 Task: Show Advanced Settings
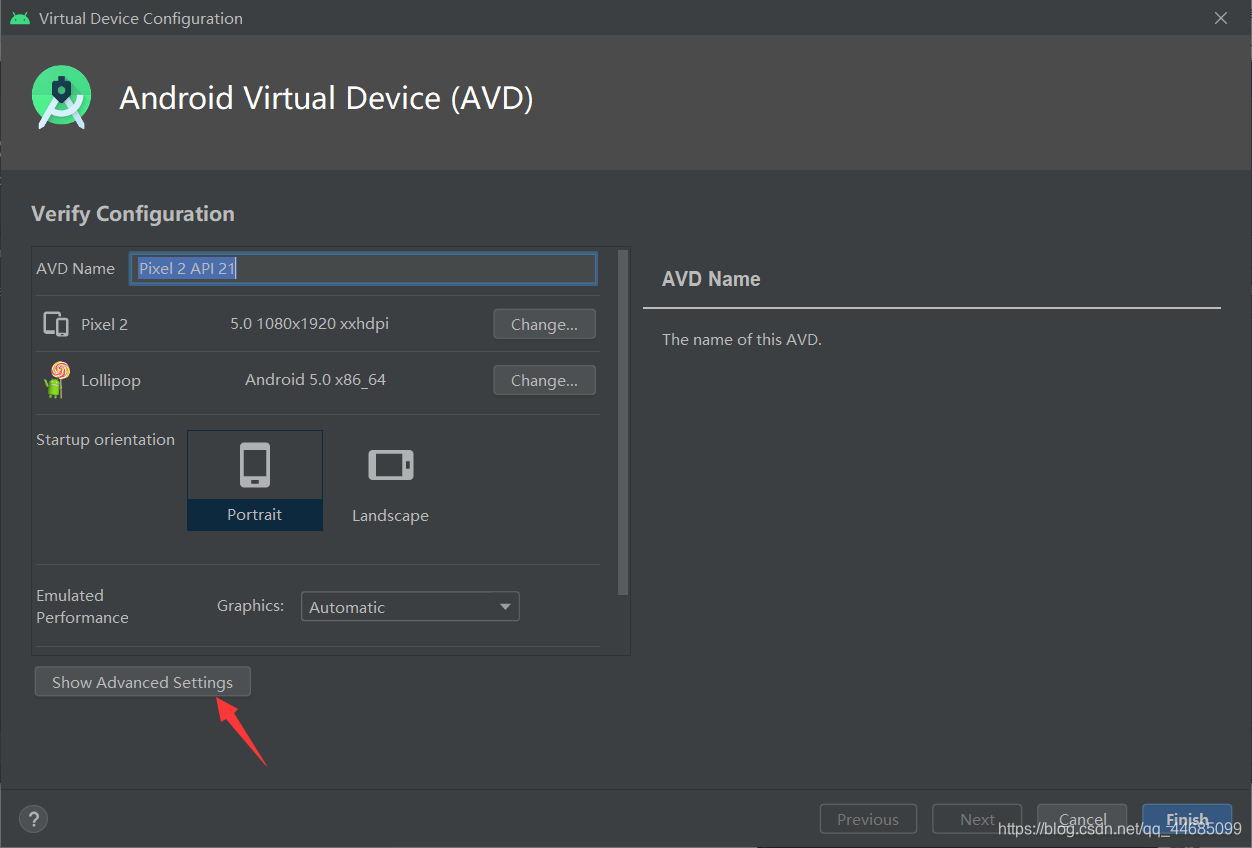(x=142, y=682)
